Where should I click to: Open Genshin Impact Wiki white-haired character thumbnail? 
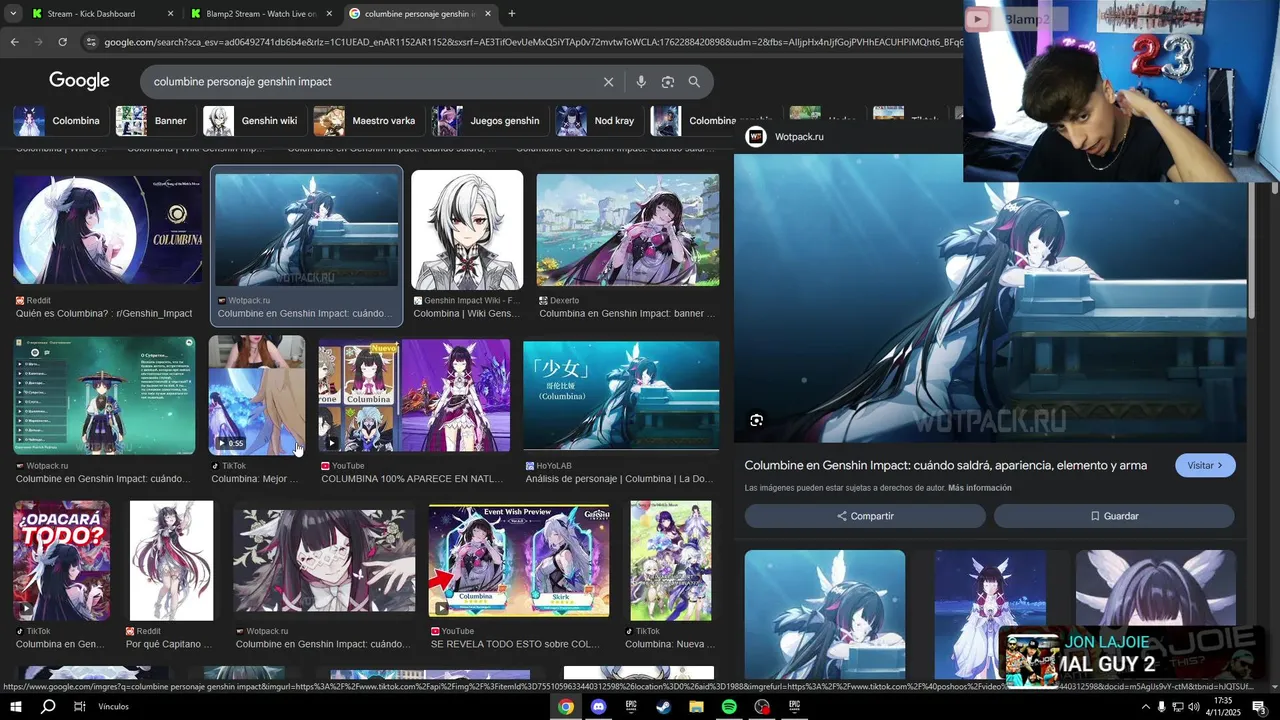click(x=467, y=230)
